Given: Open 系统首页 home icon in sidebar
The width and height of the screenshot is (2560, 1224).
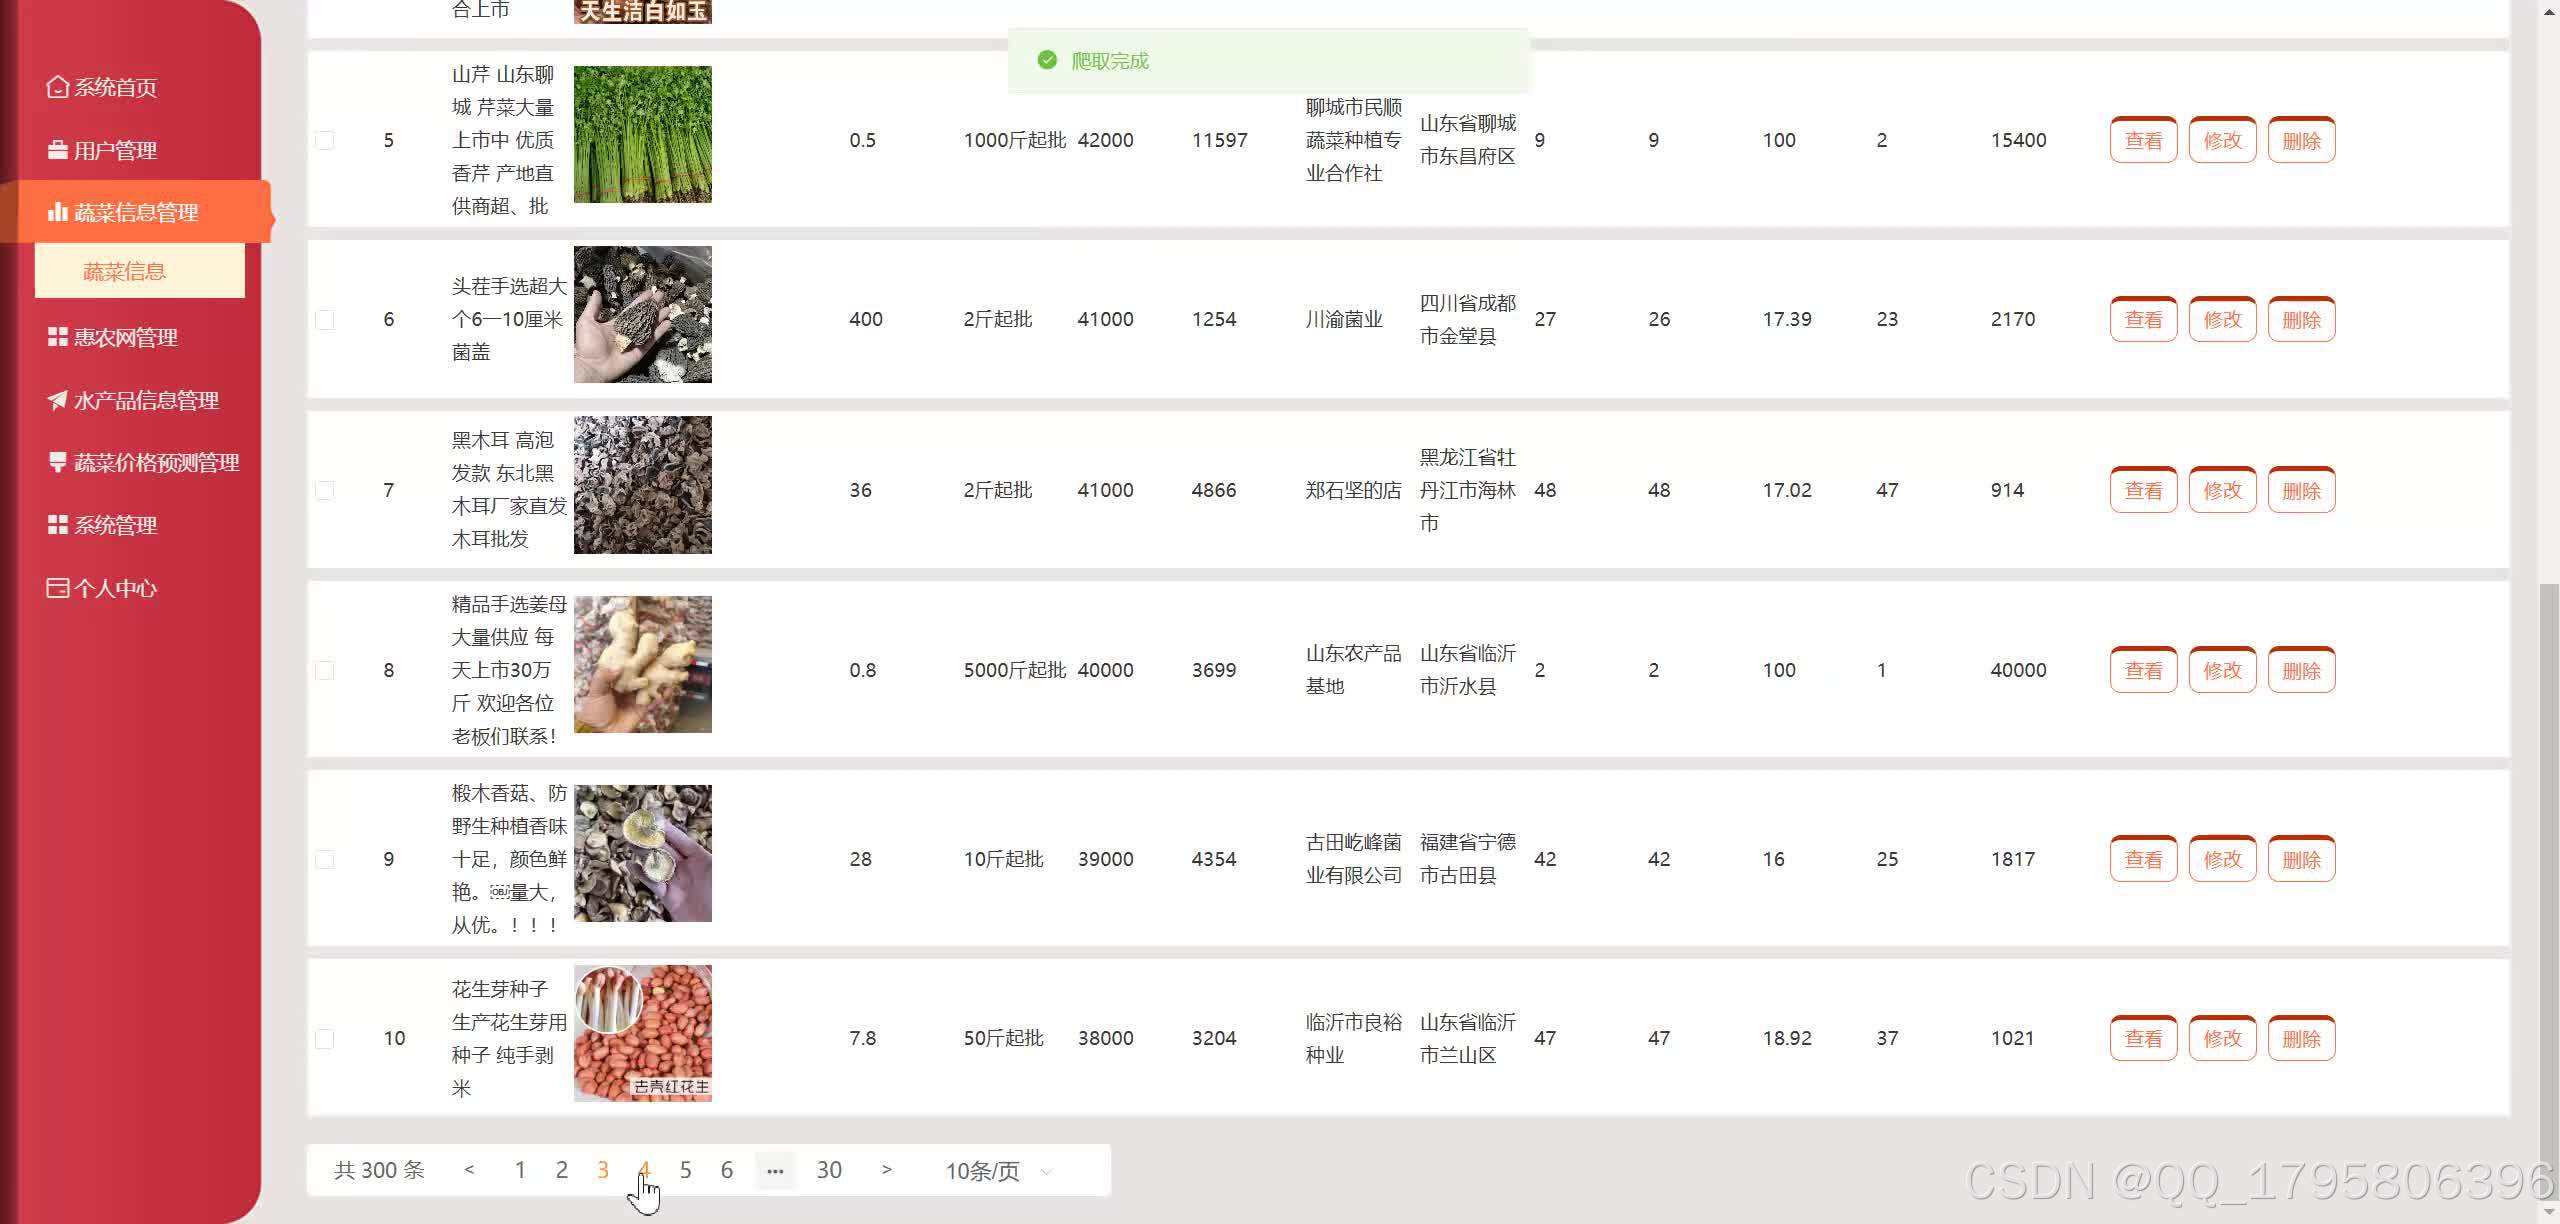Looking at the screenshot, I should click(57, 87).
